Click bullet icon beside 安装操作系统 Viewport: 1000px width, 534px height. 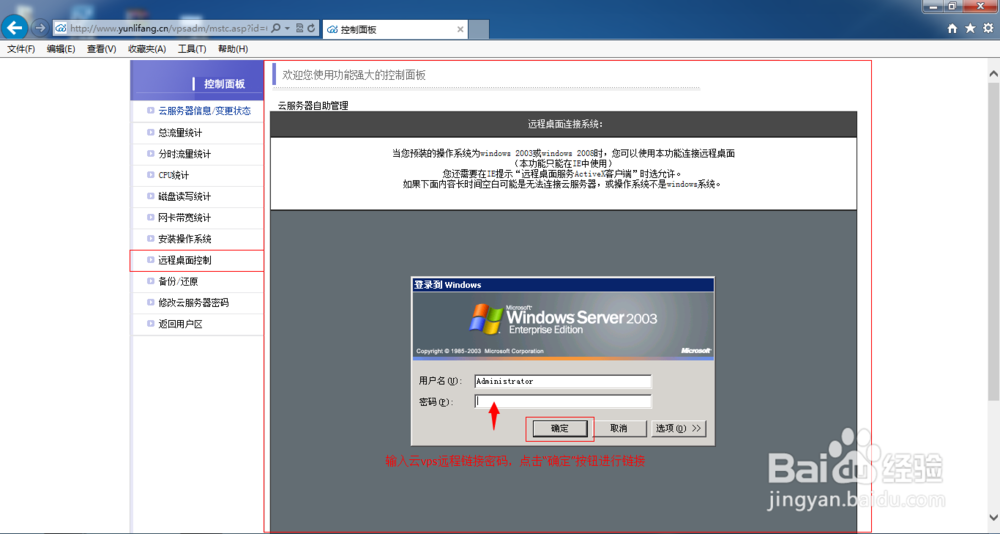pyautogui.click(x=151, y=239)
